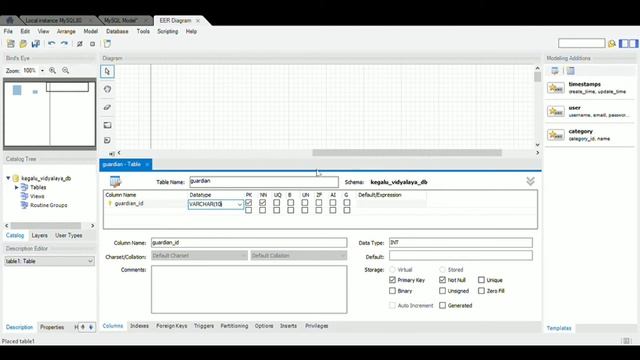Collapse table editor header with double chevron
Image resolution: width=640 pixels, height=360 pixels.
(x=530, y=181)
